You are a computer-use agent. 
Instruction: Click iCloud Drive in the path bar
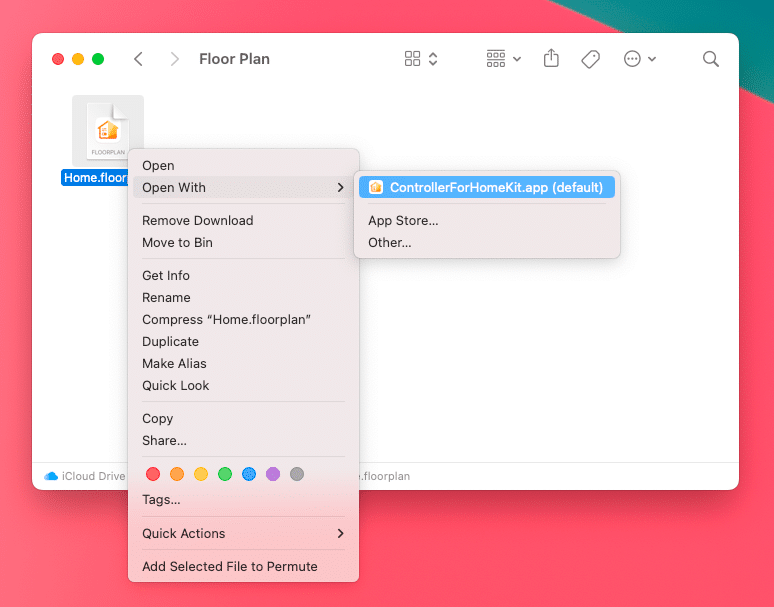click(93, 476)
